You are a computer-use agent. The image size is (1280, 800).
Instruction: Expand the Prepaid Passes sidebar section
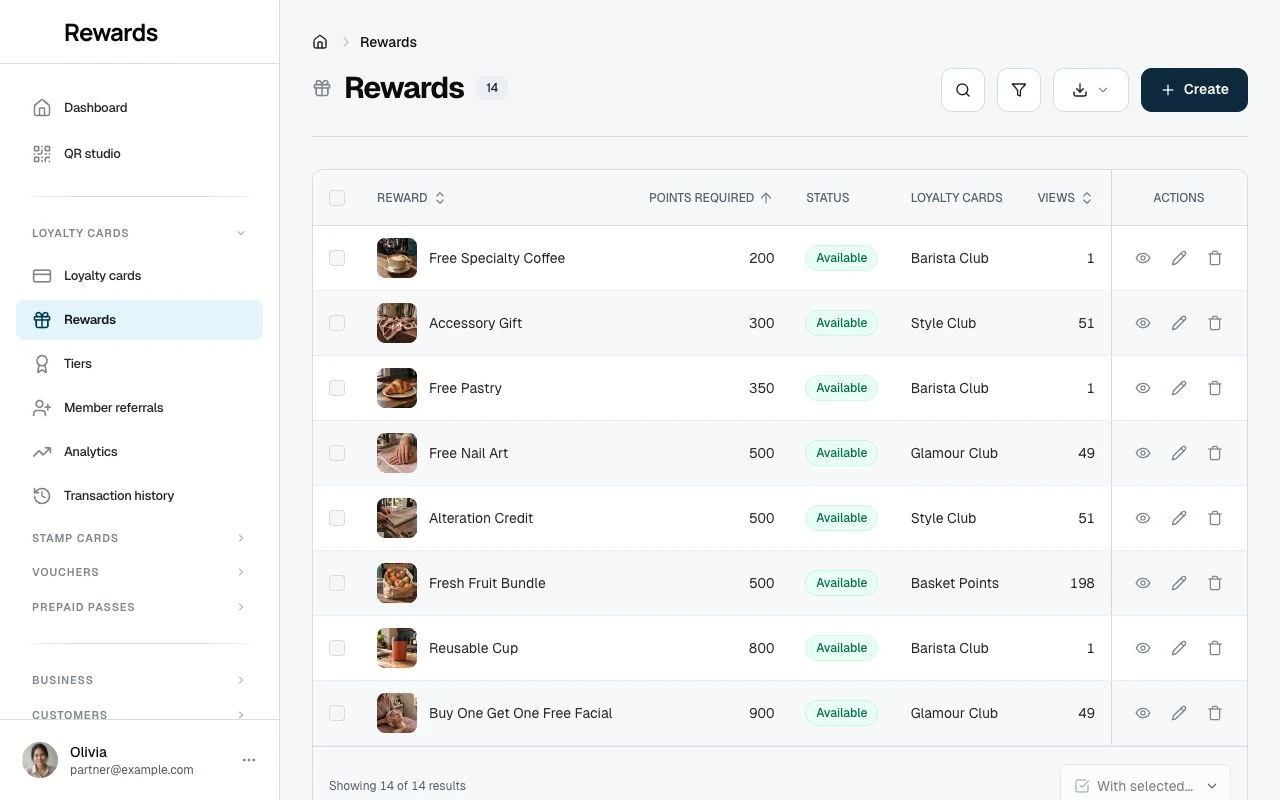[139, 607]
